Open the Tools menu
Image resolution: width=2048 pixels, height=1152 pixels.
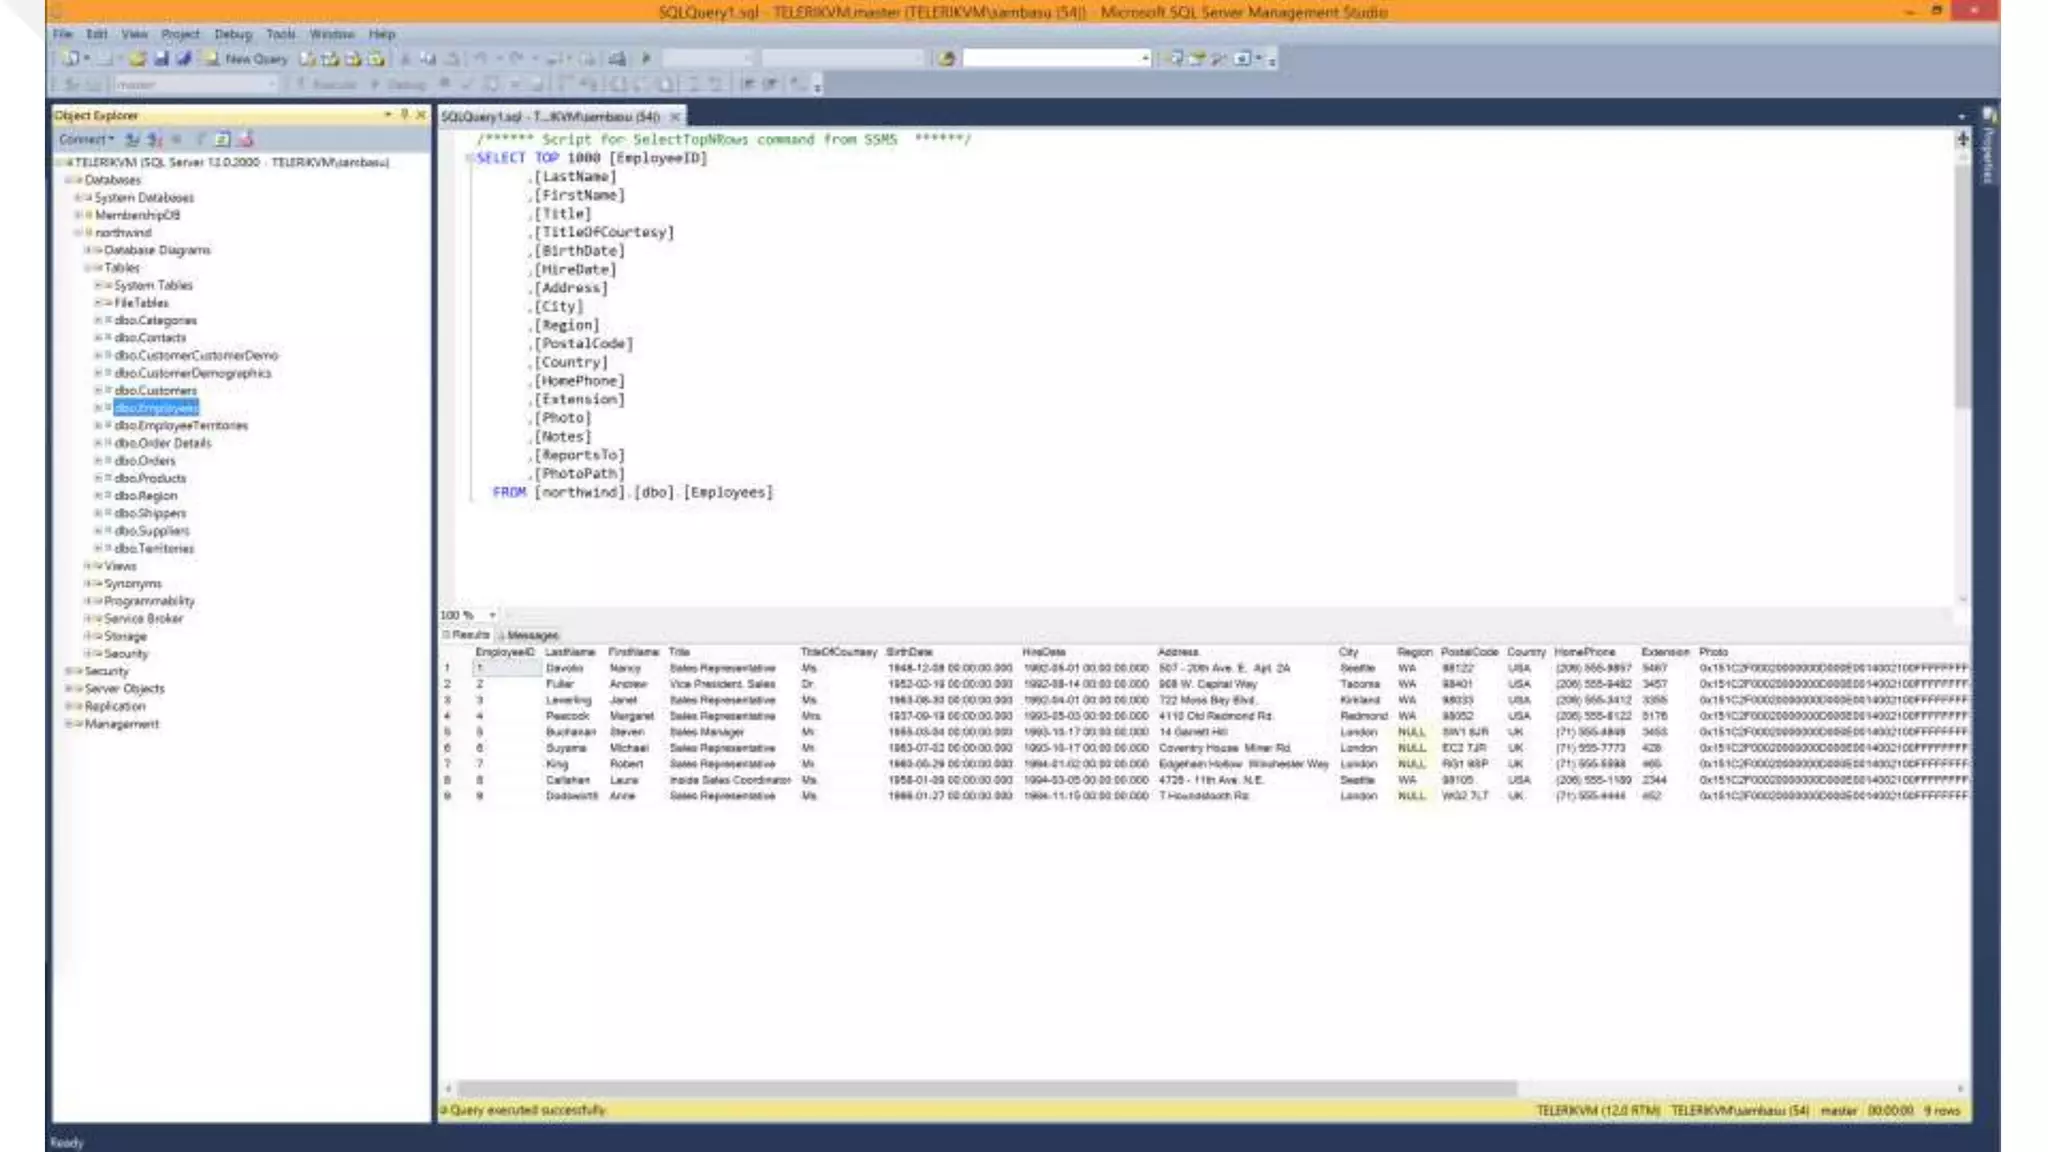point(280,34)
